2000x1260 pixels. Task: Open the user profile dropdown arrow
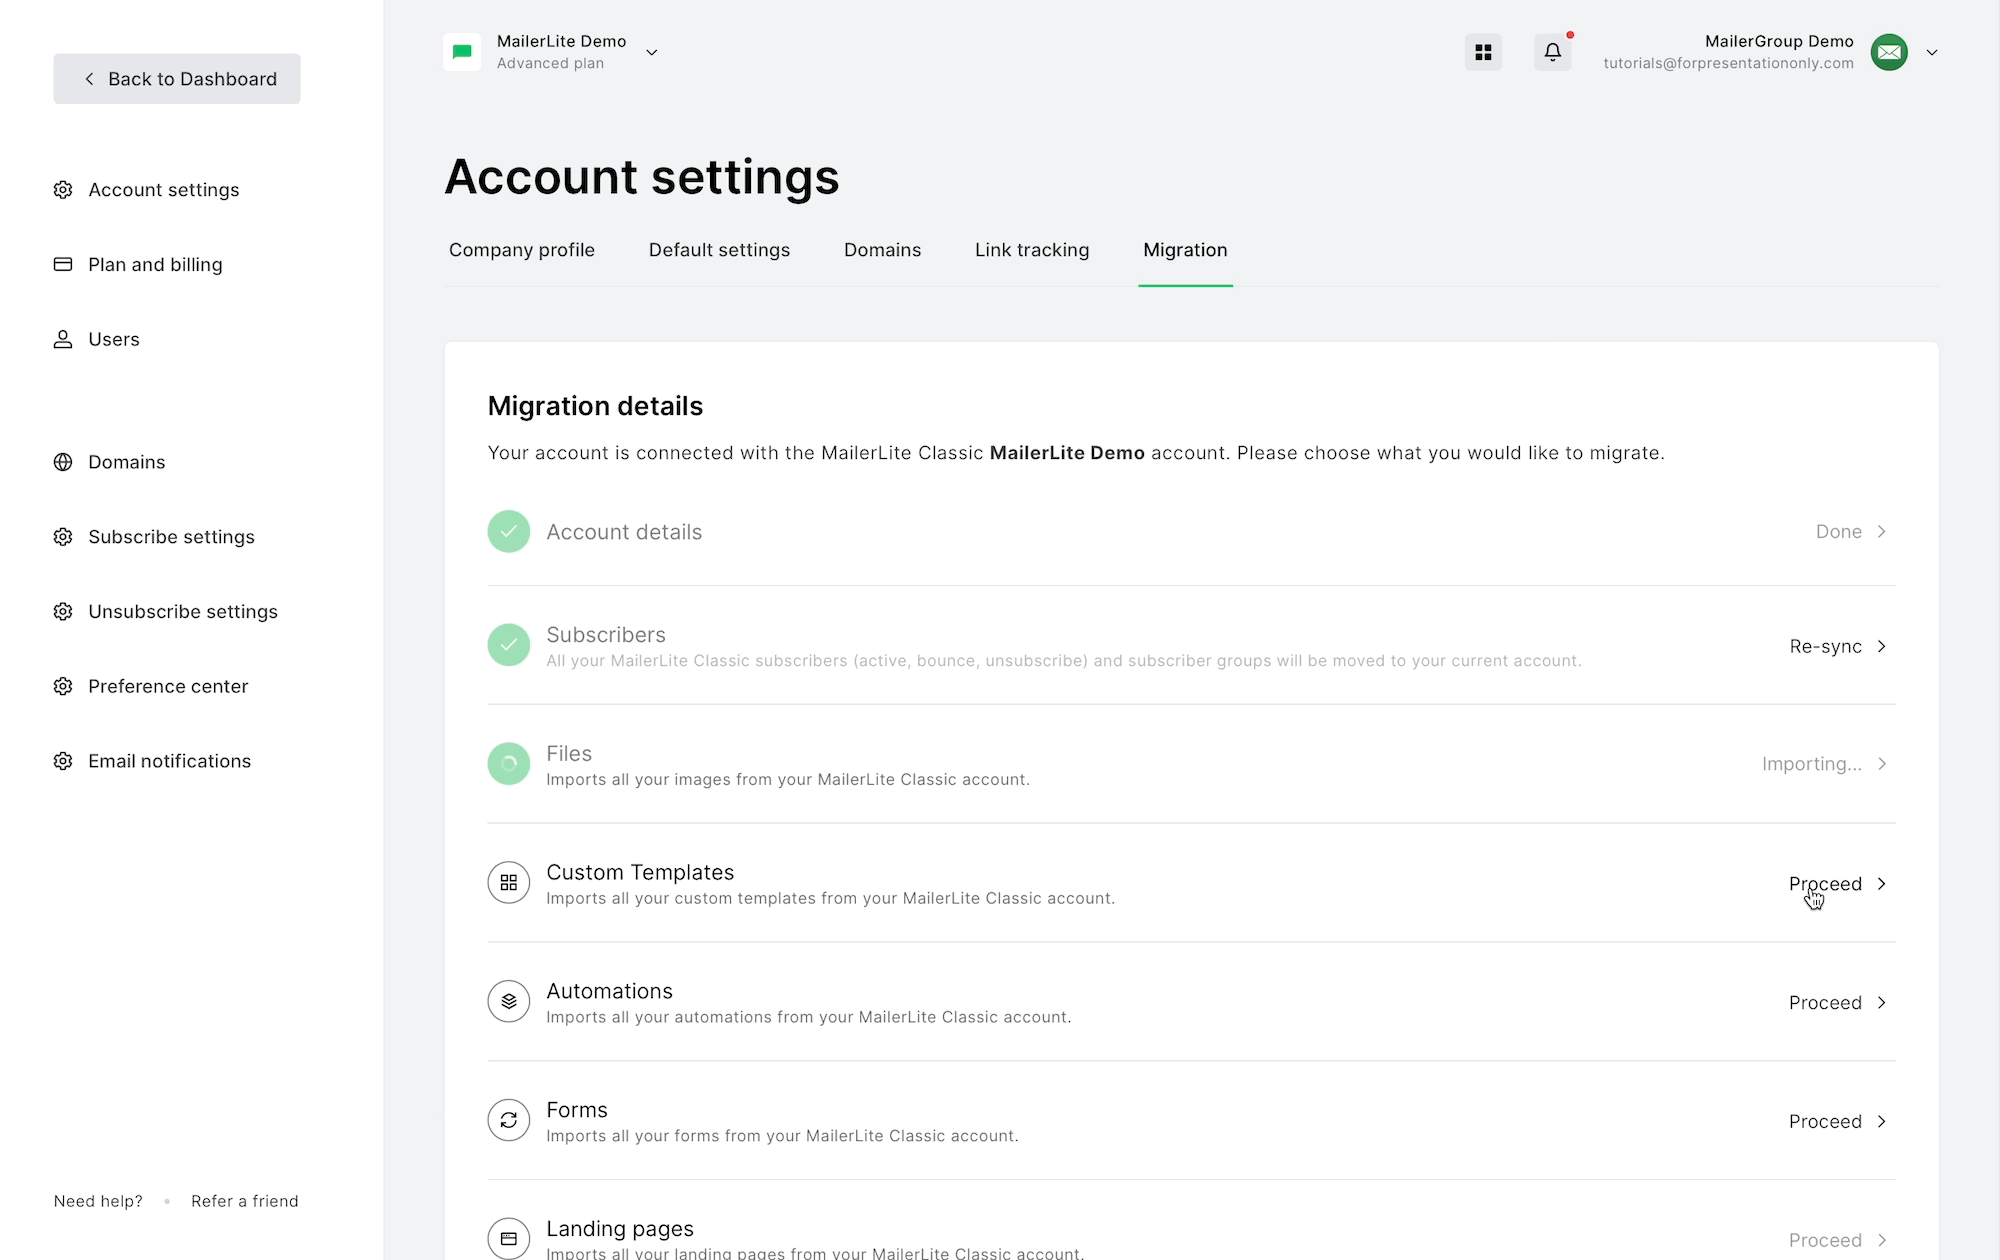pos(1932,52)
